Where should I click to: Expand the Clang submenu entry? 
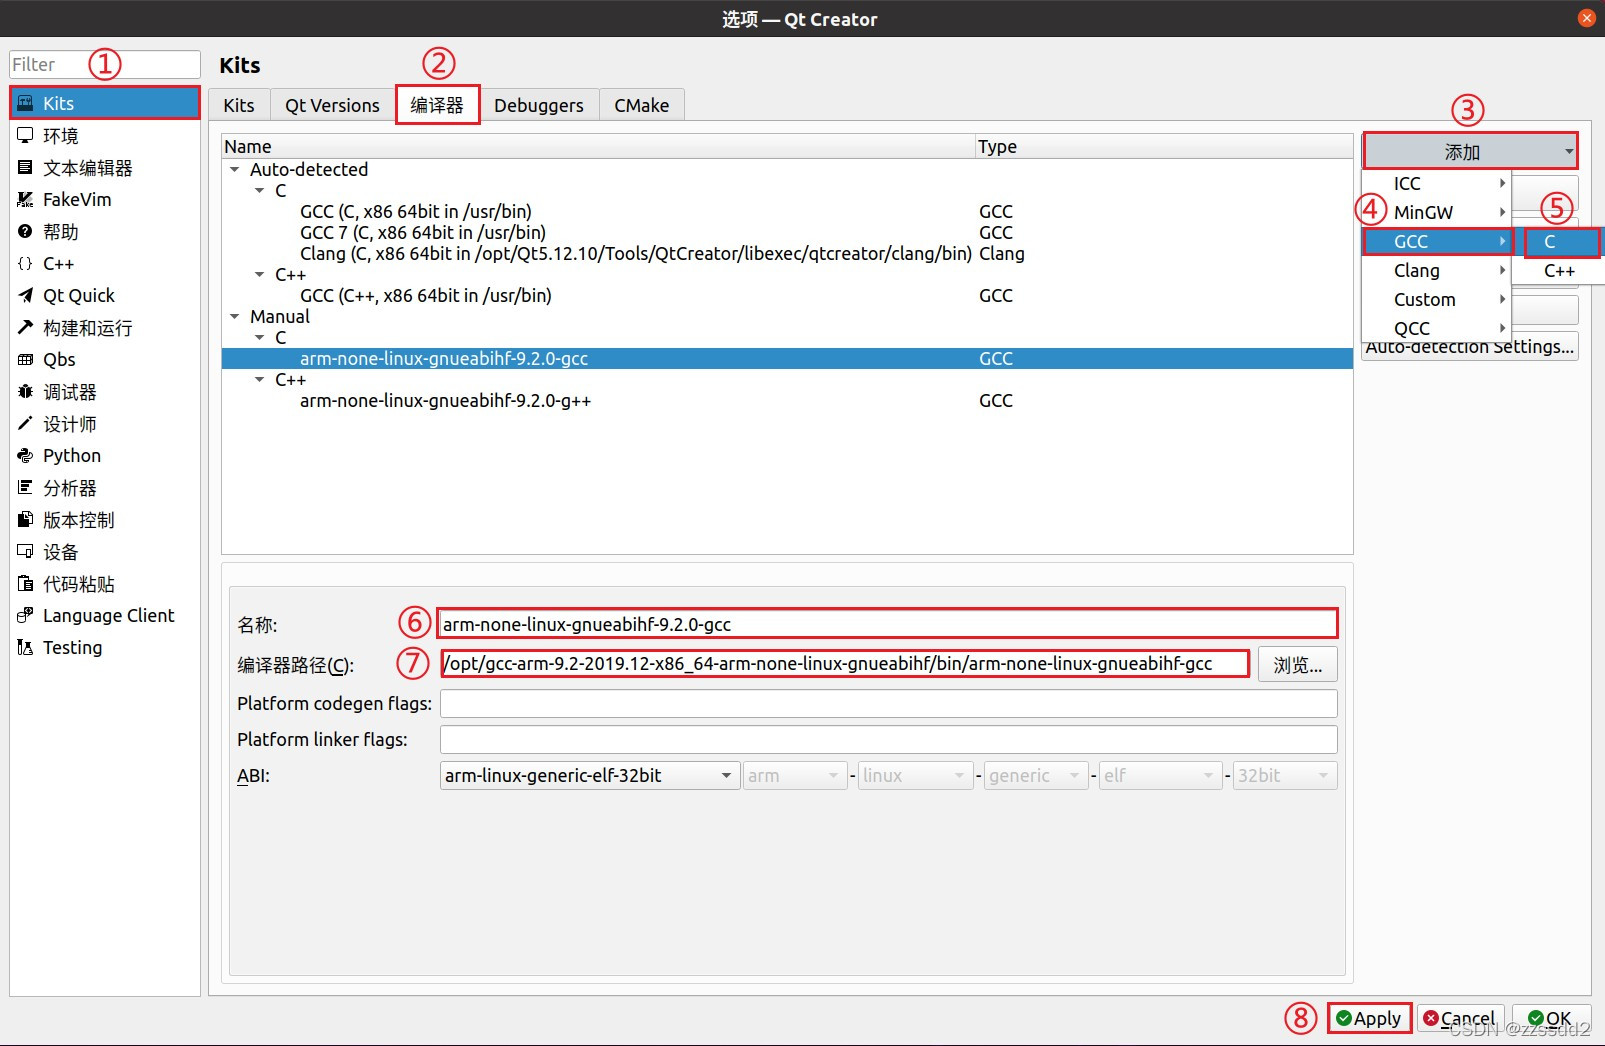(1436, 270)
